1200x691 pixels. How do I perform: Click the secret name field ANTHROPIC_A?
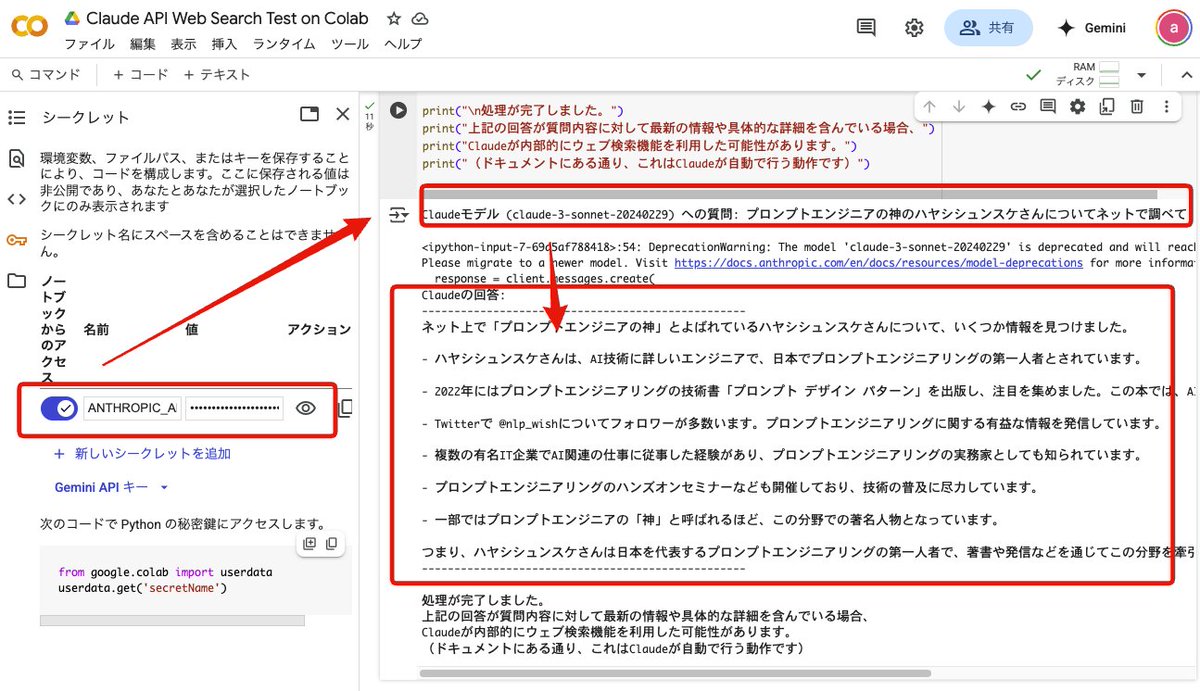(132, 408)
